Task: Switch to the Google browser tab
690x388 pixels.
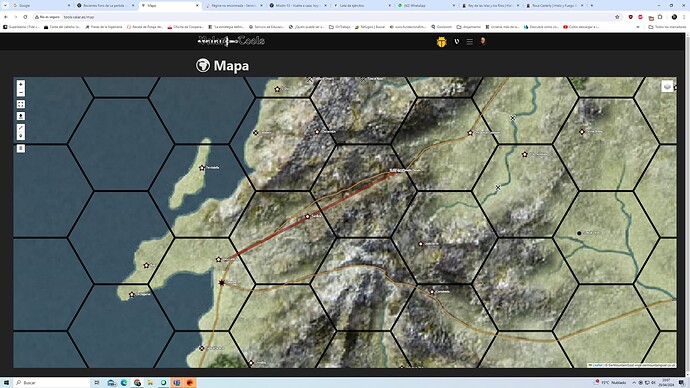Action: pyautogui.click(x=40, y=5)
